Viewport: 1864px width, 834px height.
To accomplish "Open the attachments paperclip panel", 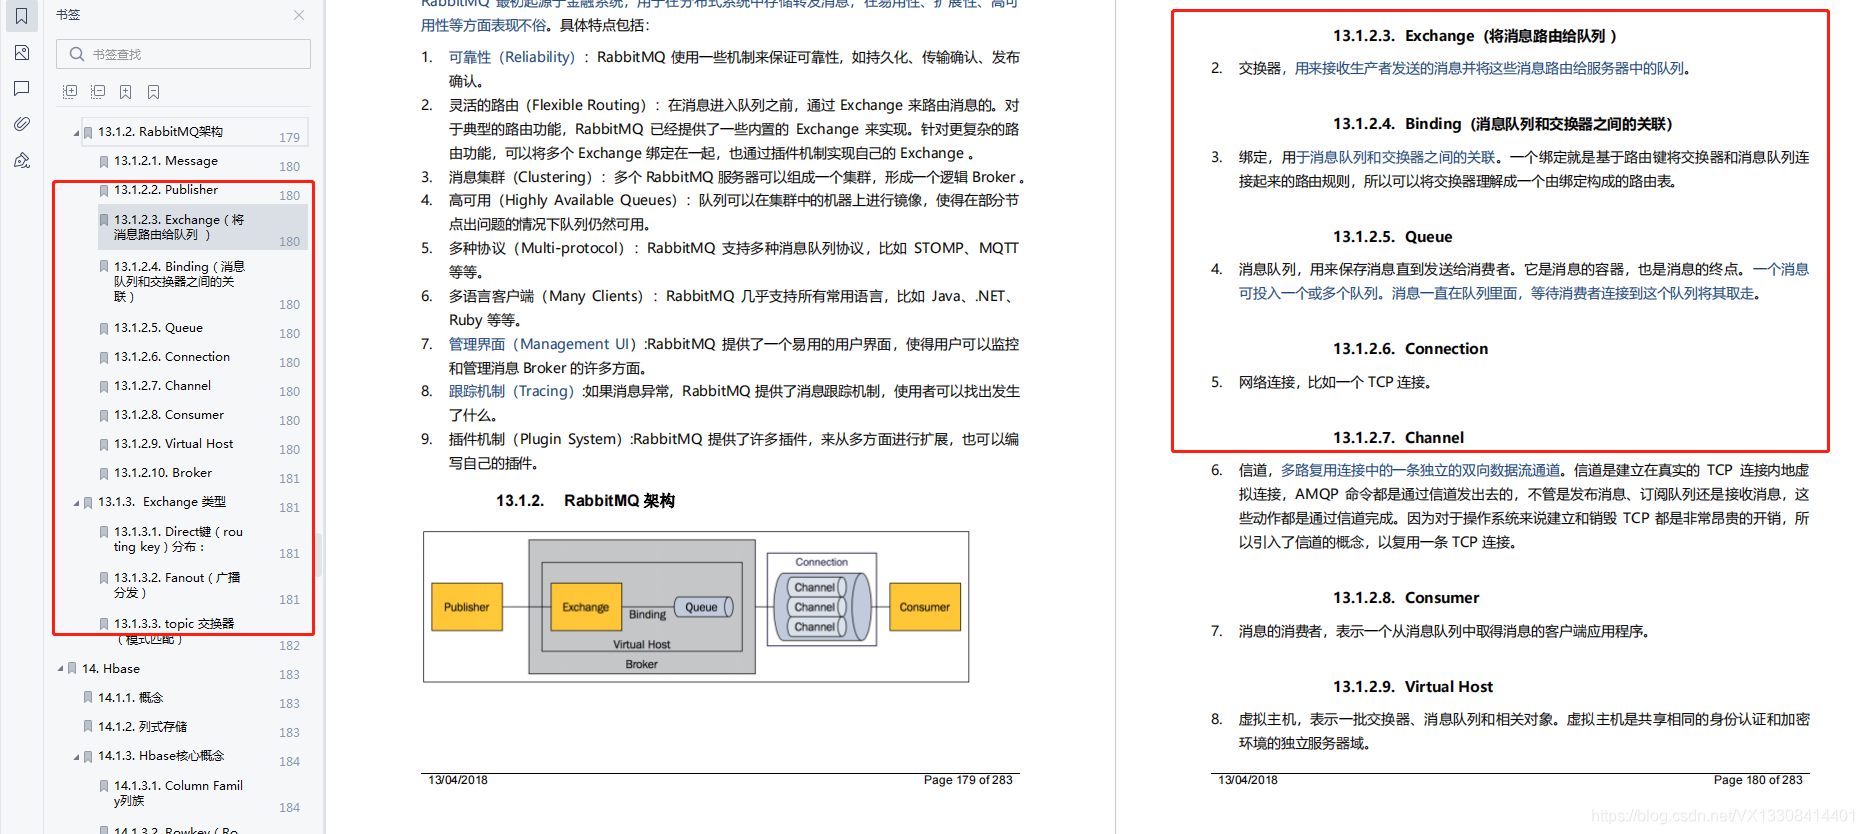I will coord(21,124).
